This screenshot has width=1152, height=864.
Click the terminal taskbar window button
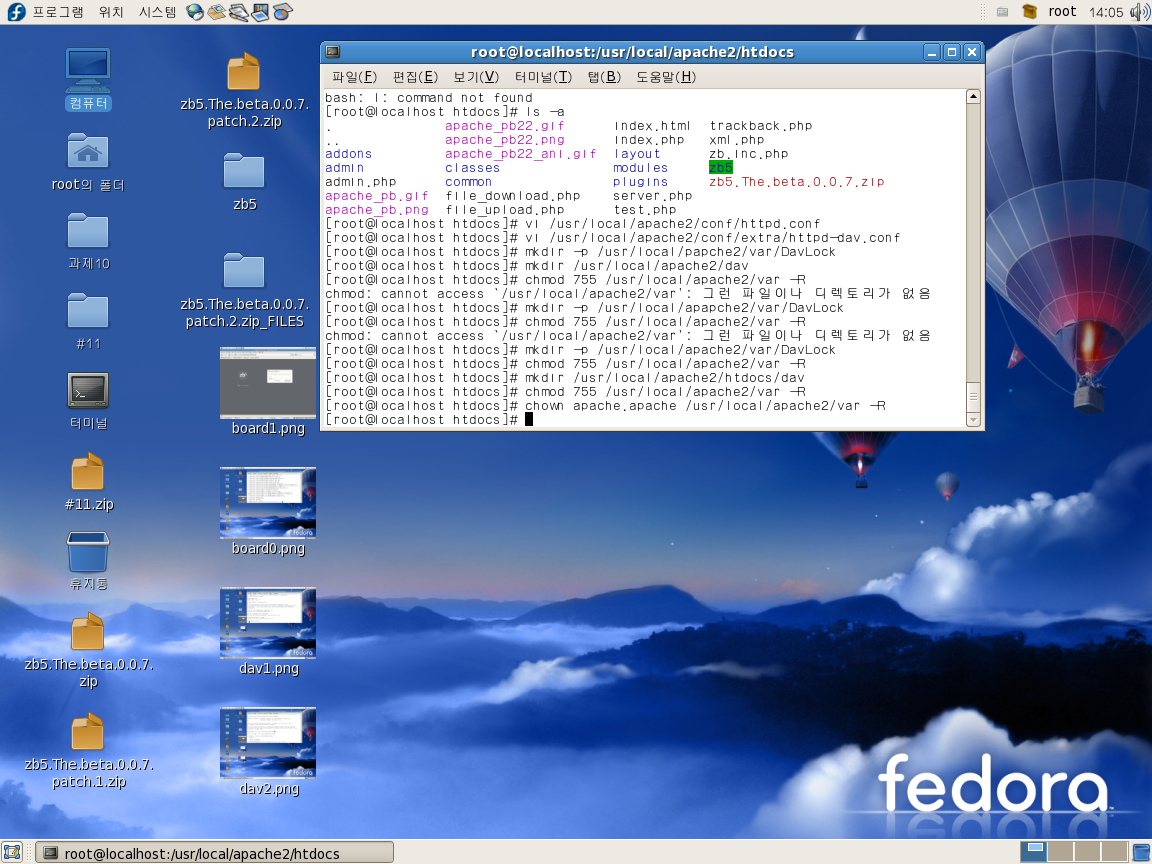pos(215,852)
